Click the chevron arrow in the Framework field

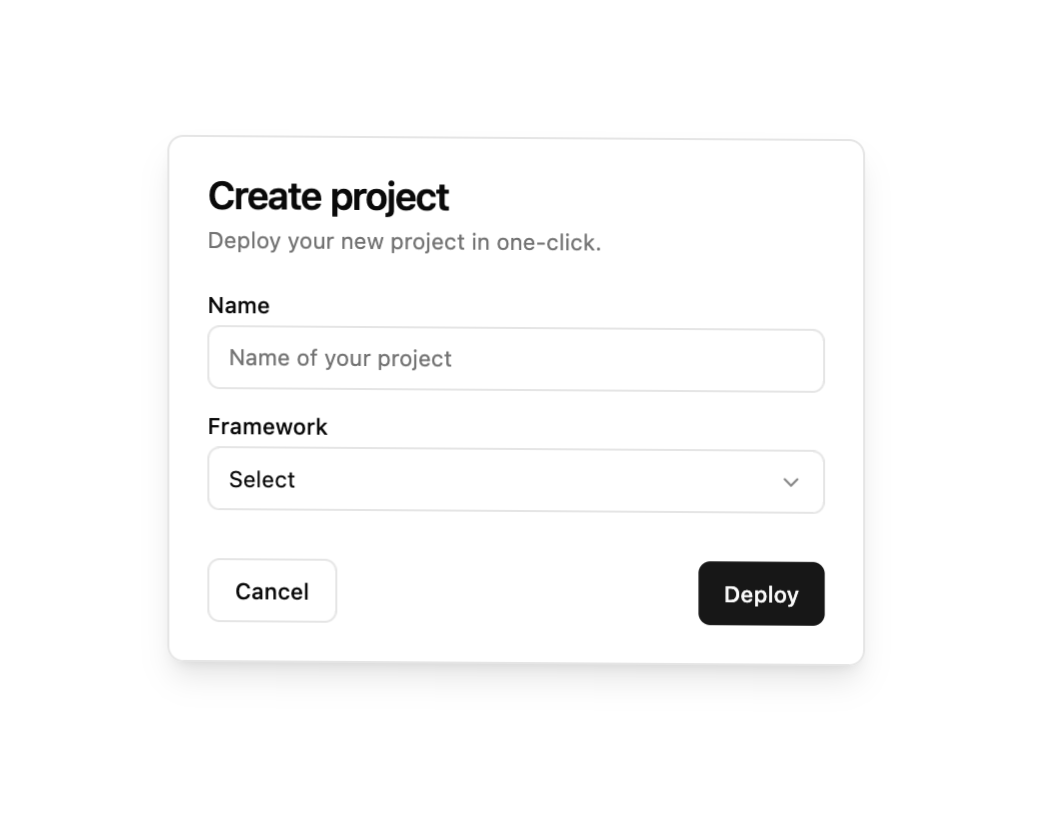(x=791, y=482)
